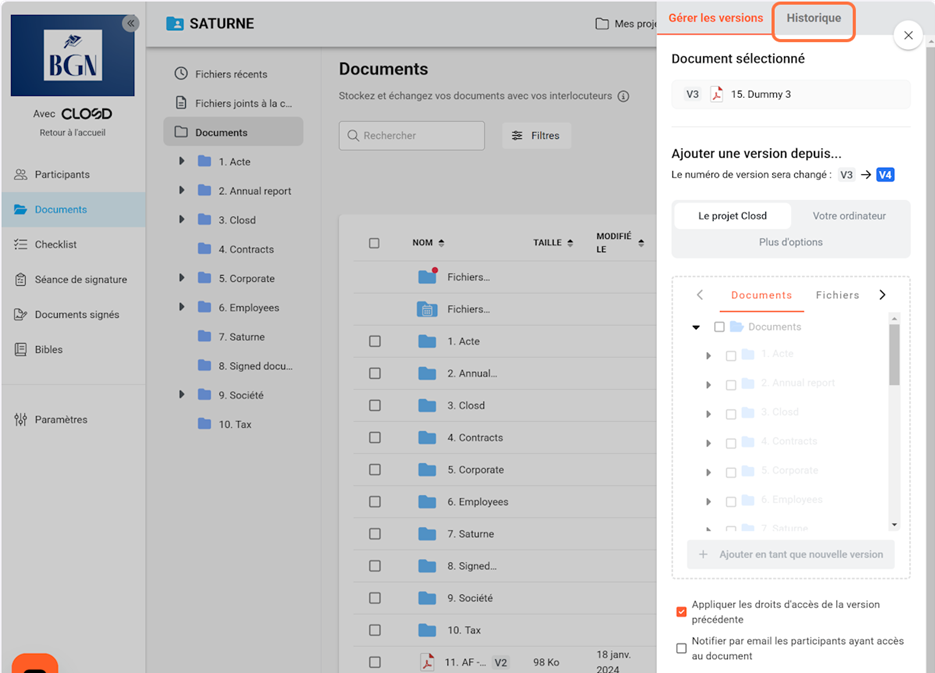Switch to the Historique tab

coord(813,19)
